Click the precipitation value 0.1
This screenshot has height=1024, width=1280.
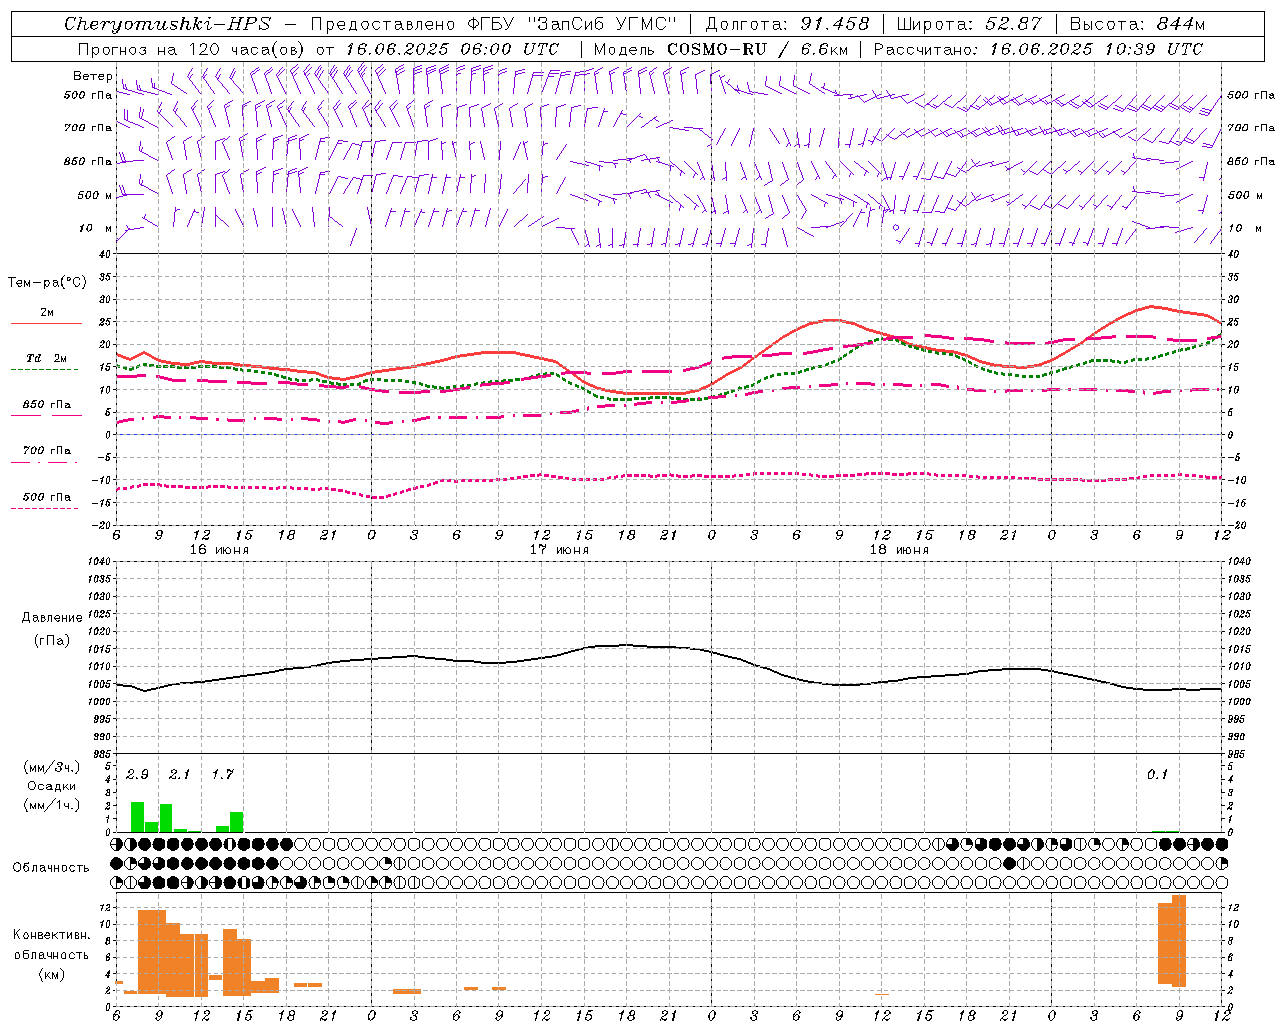pyautogui.click(x=1157, y=775)
